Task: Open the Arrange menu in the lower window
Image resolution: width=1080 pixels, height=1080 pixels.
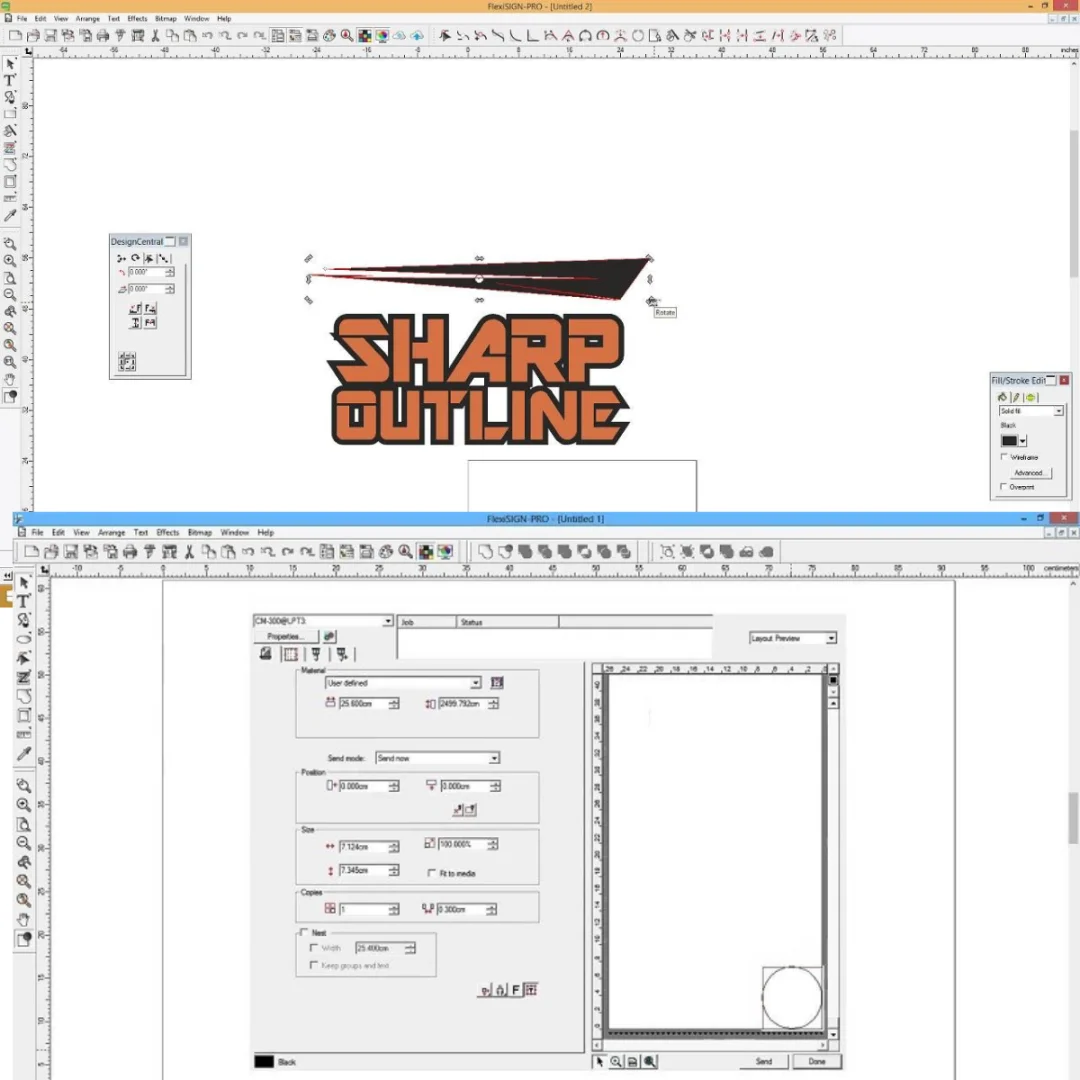Action: click(x=111, y=533)
